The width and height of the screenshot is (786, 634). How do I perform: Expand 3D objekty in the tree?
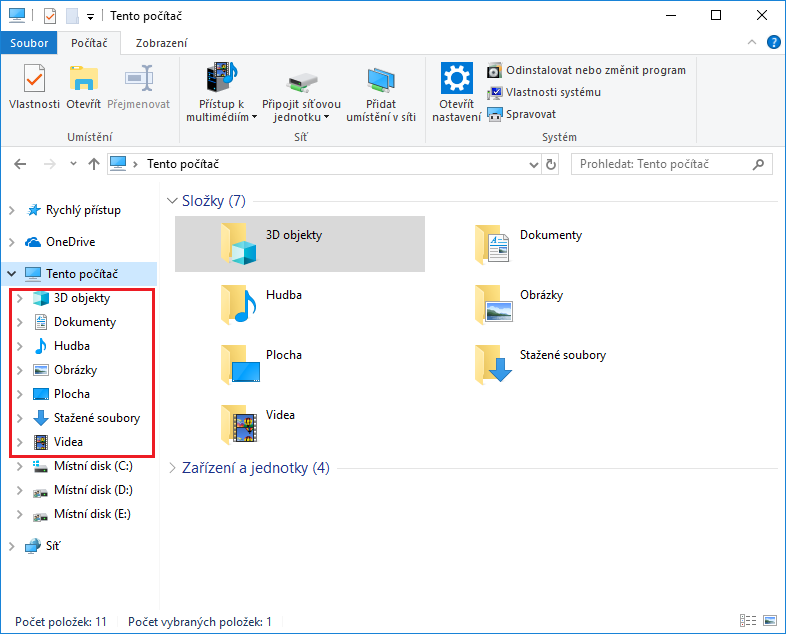(x=20, y=298)
